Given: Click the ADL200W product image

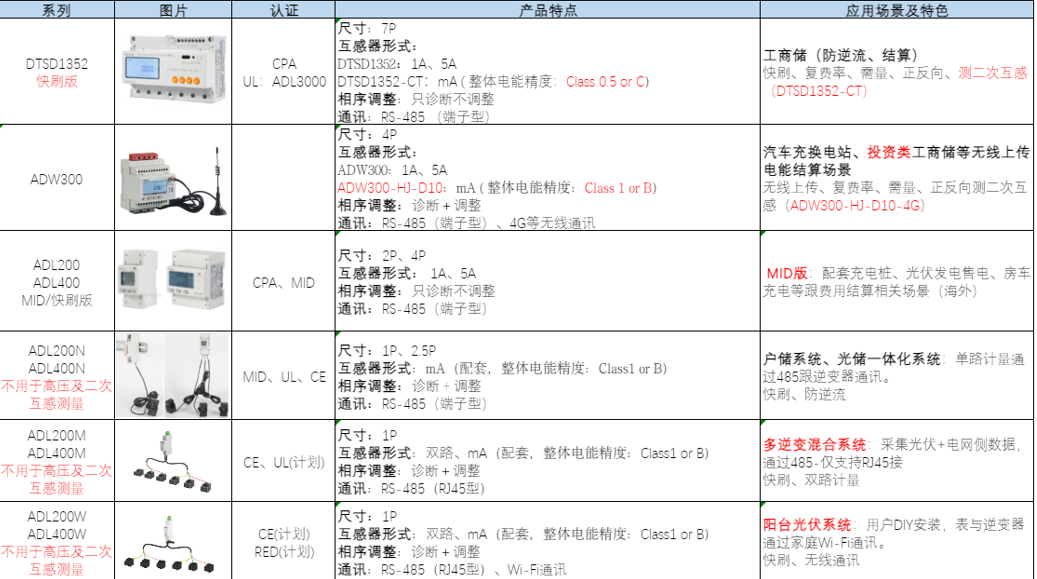Looking at the screenshot, I should [x=173, y=543].
